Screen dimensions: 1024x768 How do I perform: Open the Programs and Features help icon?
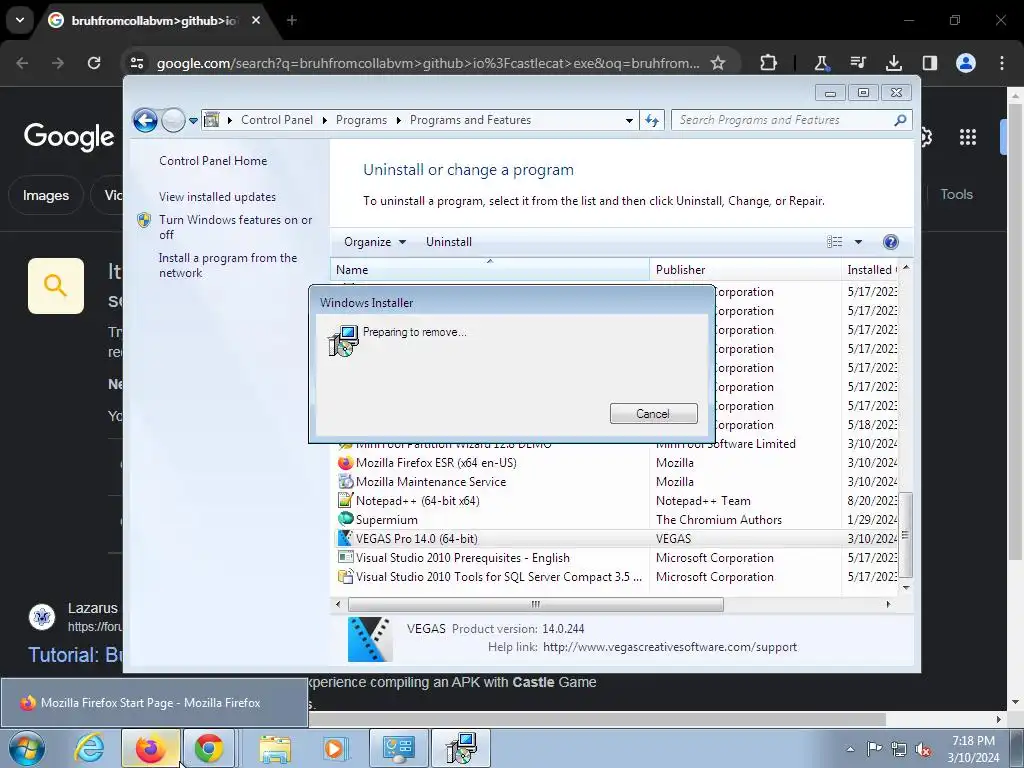tap(890, 242)
